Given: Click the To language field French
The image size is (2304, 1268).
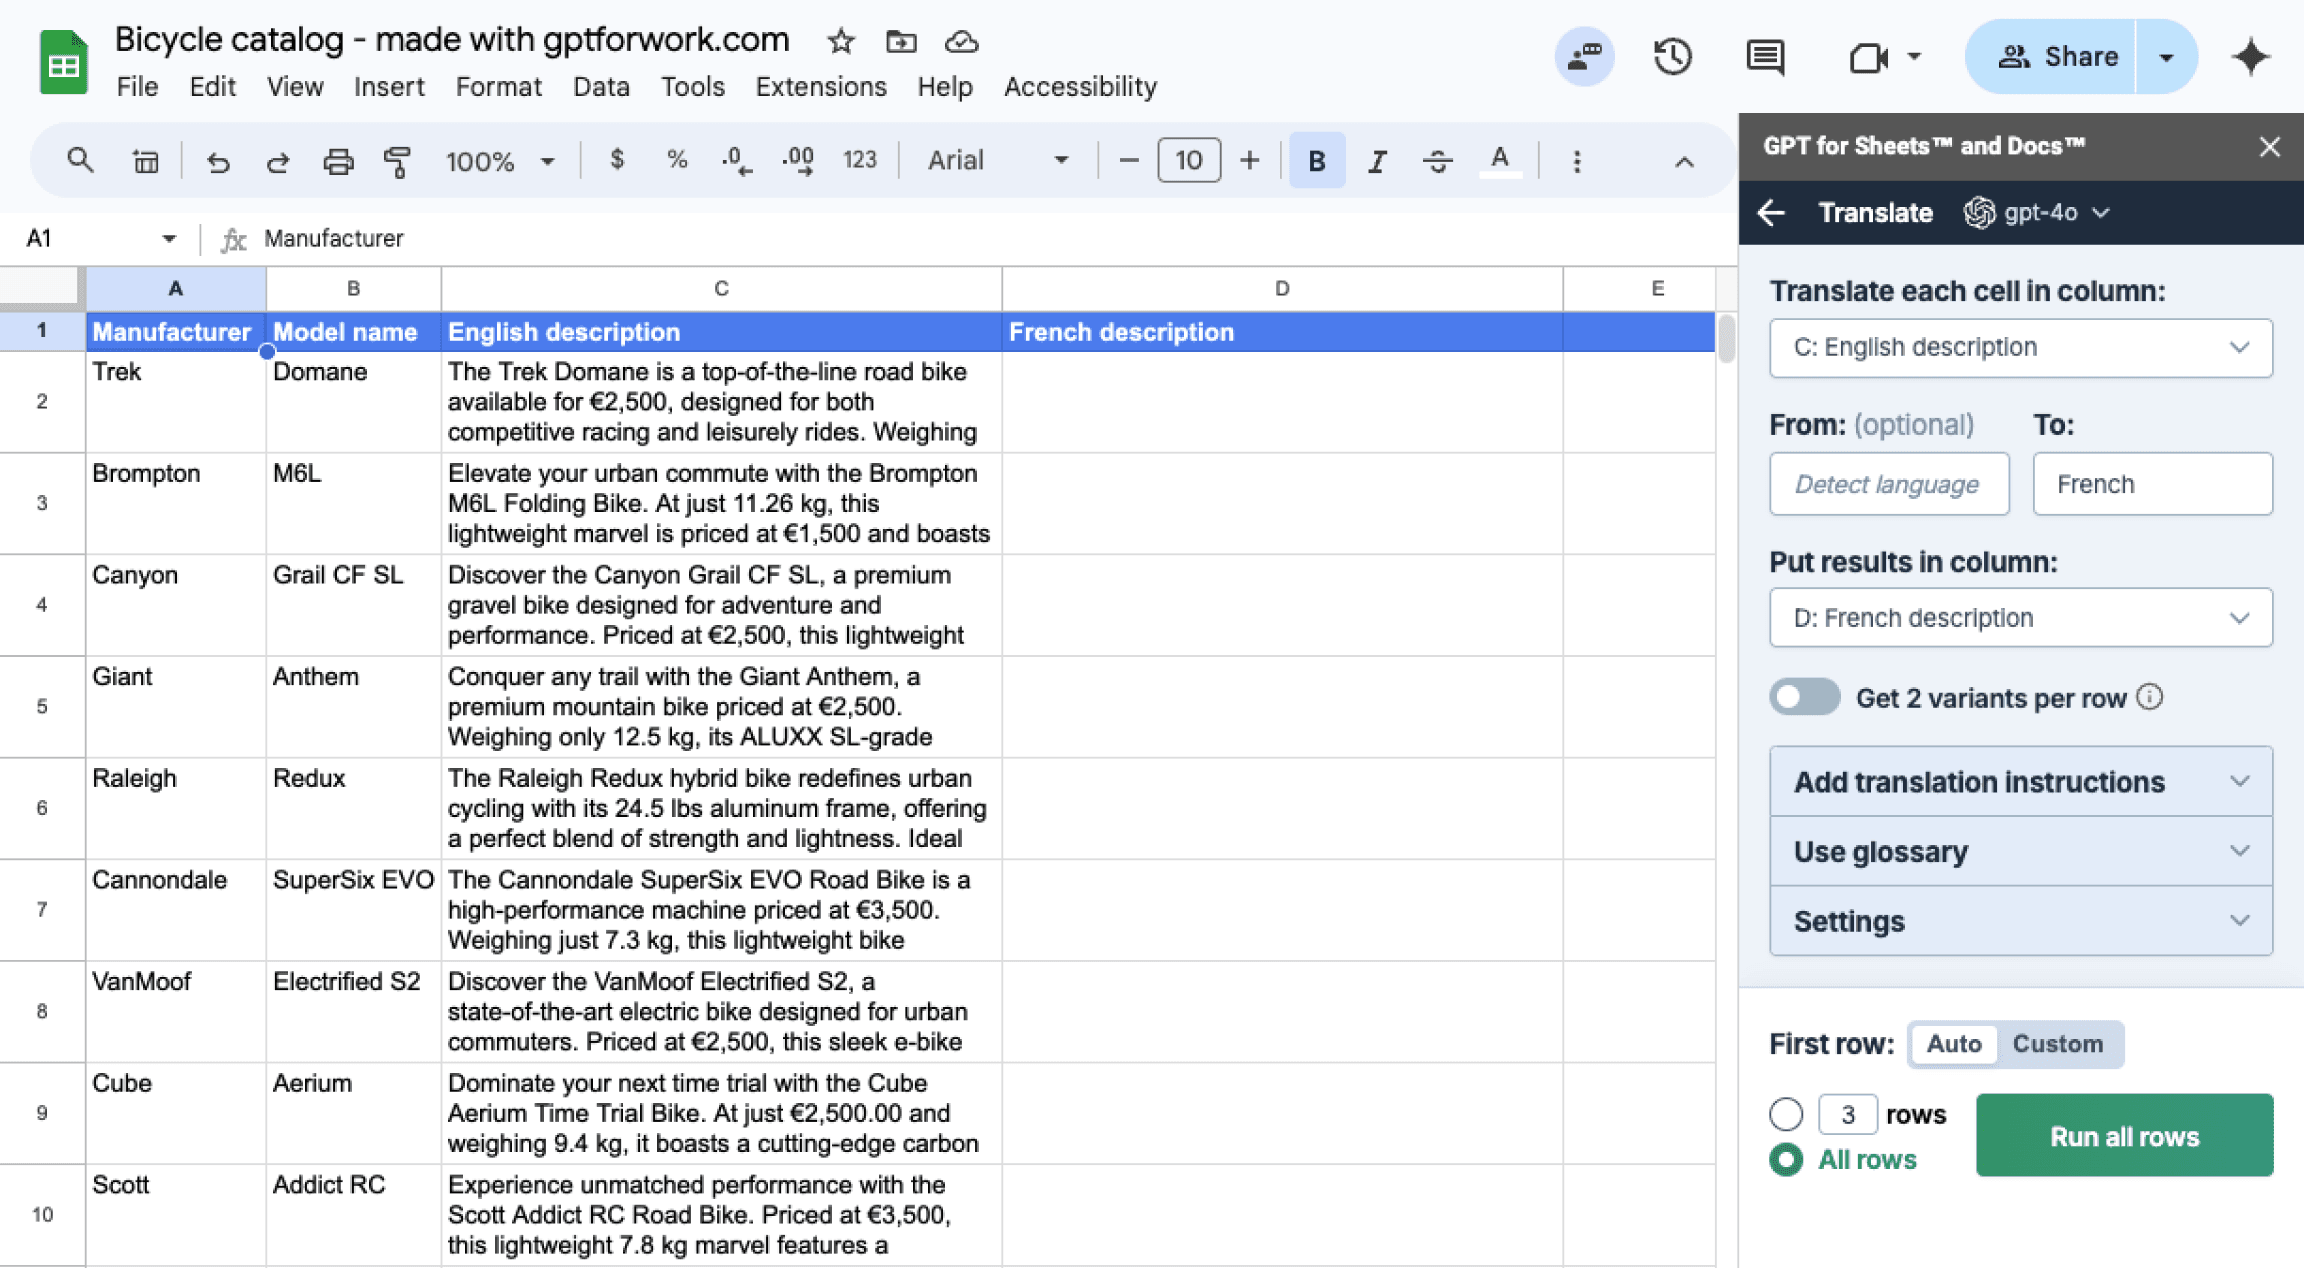Looking at the screenshot, I should tap(2152, 484).
